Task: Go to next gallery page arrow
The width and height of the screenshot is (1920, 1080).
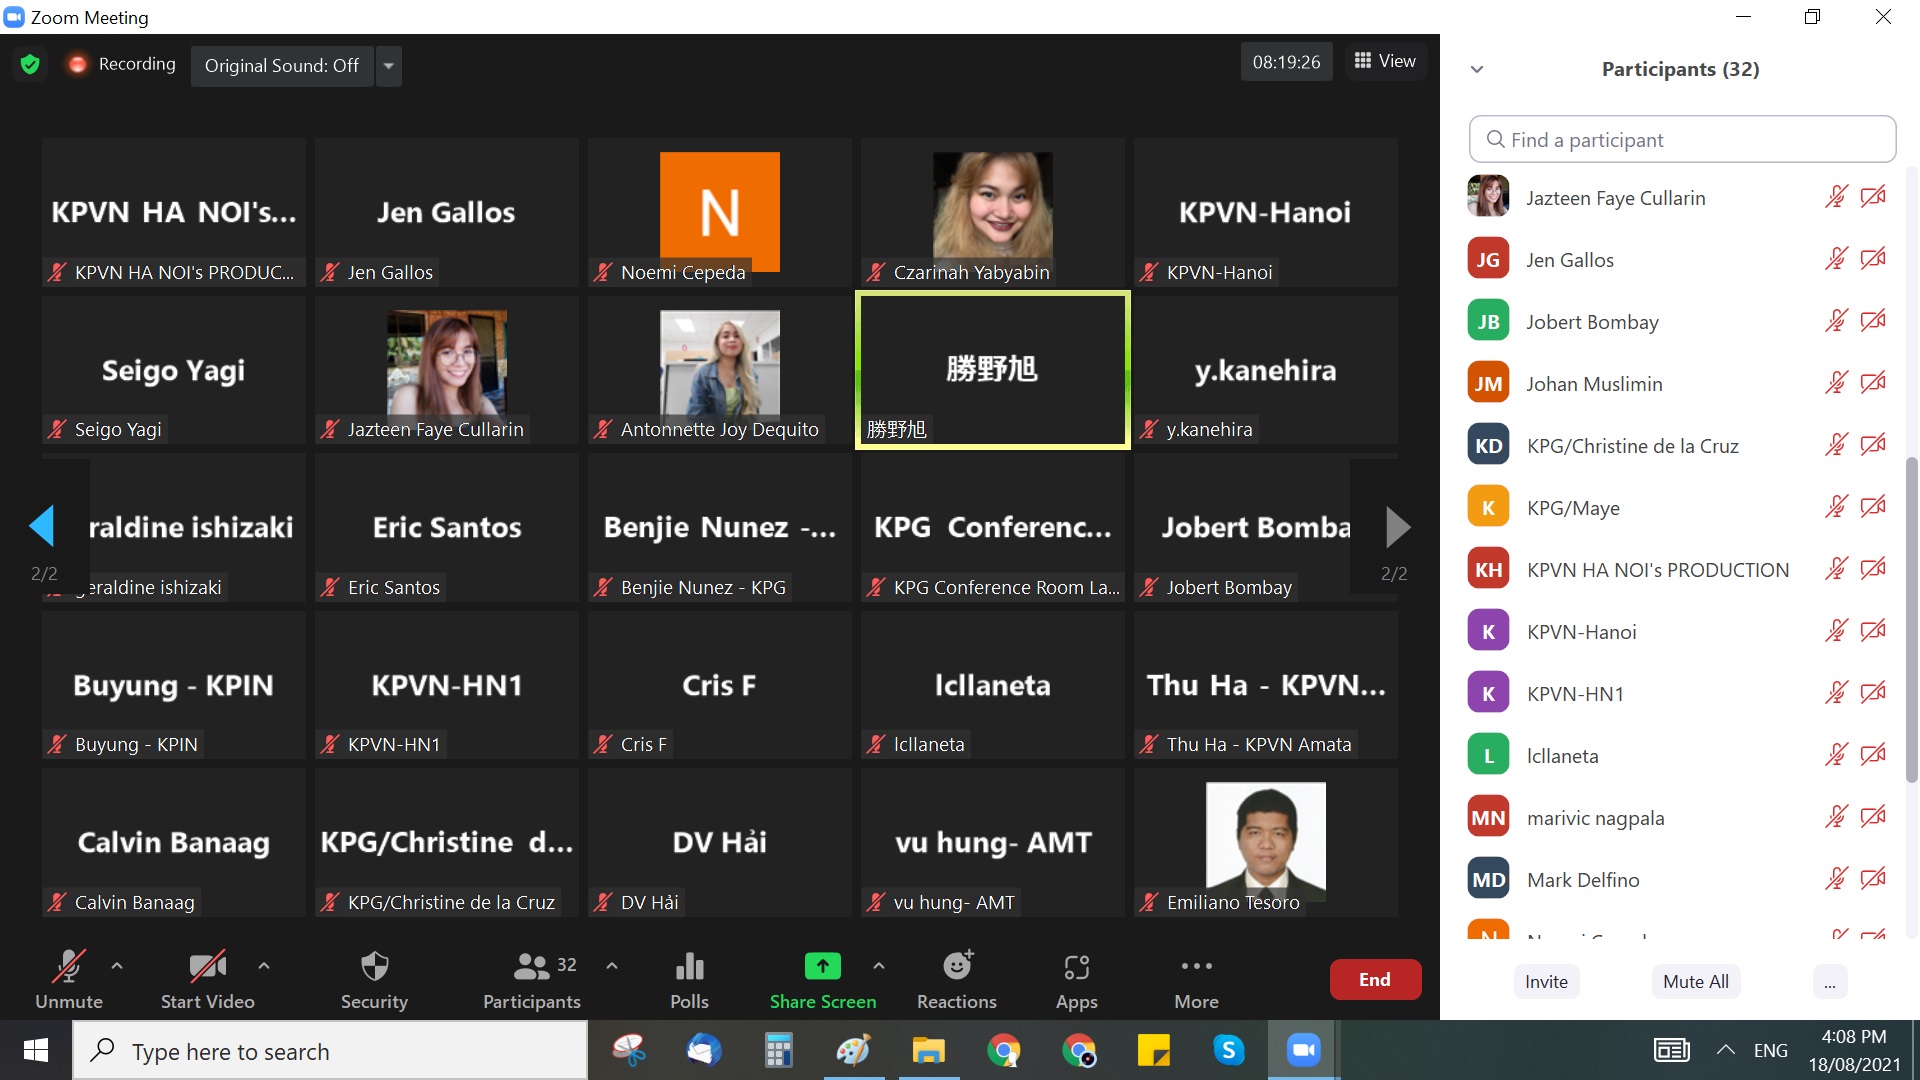Action: (1398, 526)
